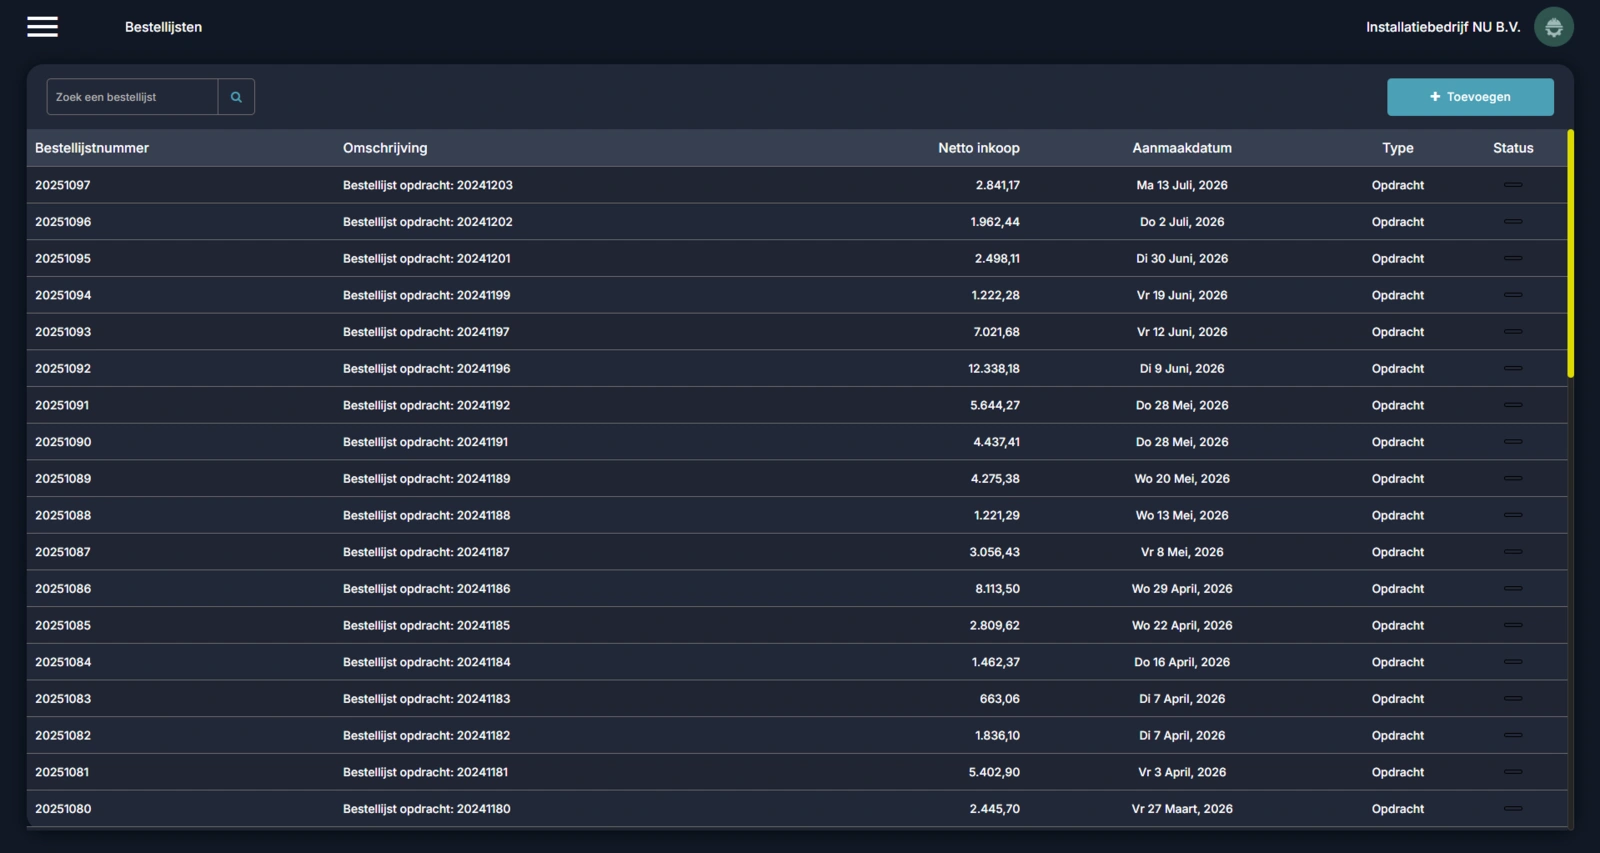Click date 'Vr 3 April, 2026'
This screenshot has width=1600, height=853.
click(x=1182, y=772)
